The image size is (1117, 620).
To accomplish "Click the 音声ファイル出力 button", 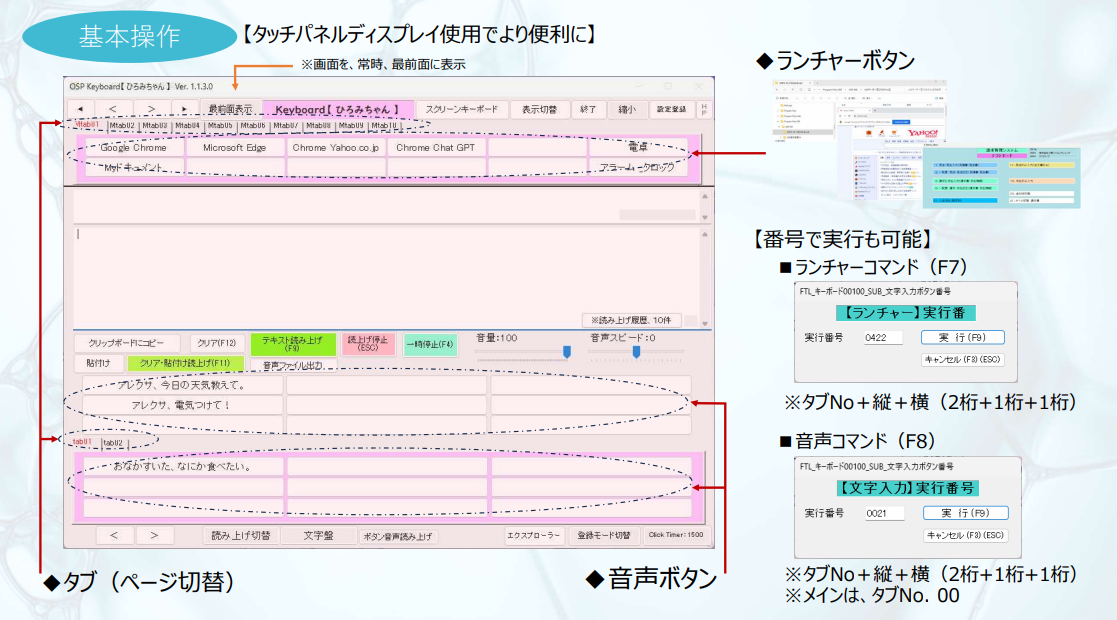I will point(293,366).
